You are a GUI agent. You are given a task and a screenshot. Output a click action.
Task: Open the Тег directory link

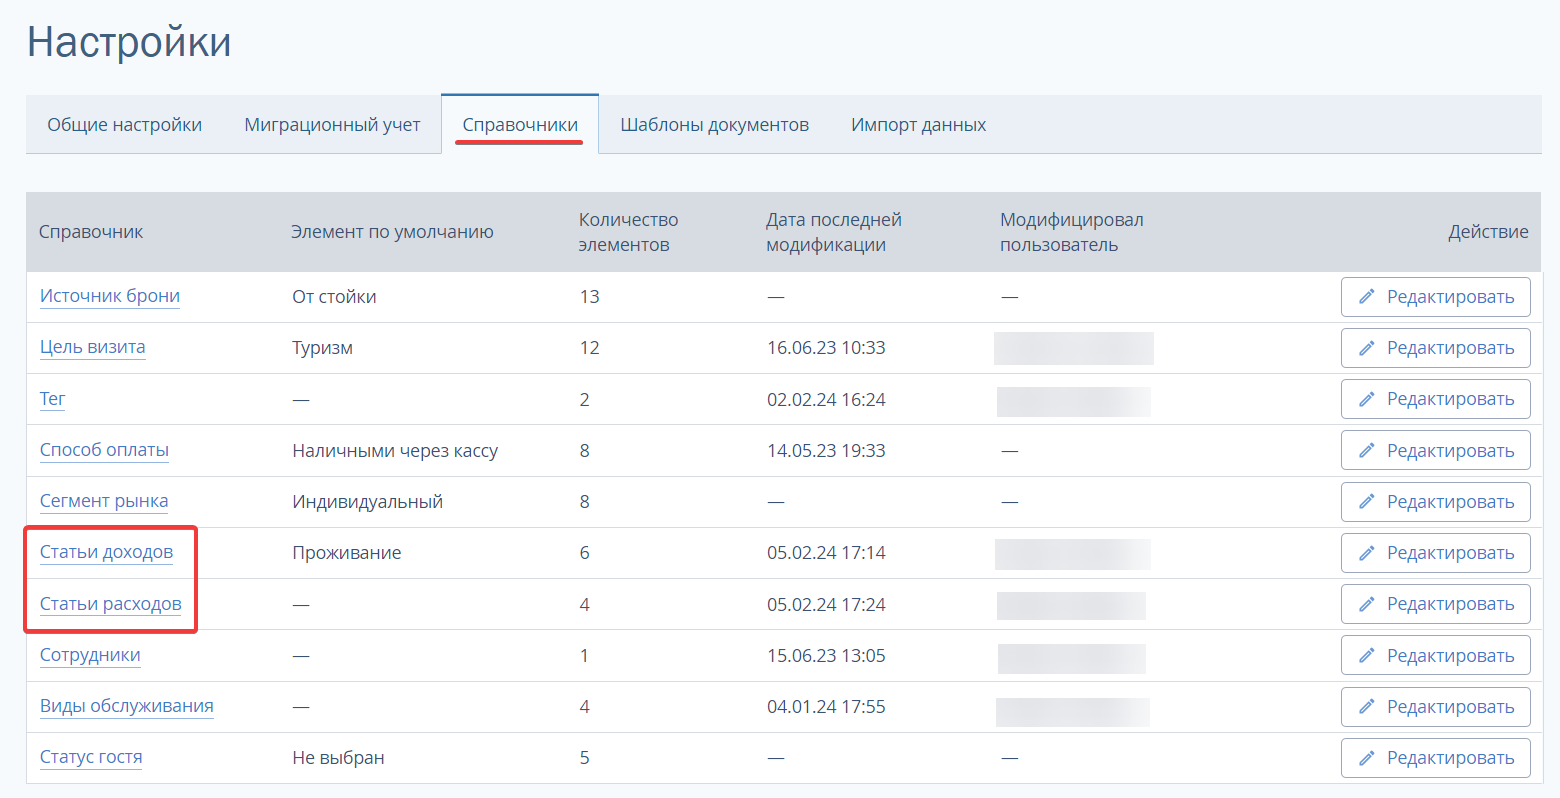tap(52, 398)
